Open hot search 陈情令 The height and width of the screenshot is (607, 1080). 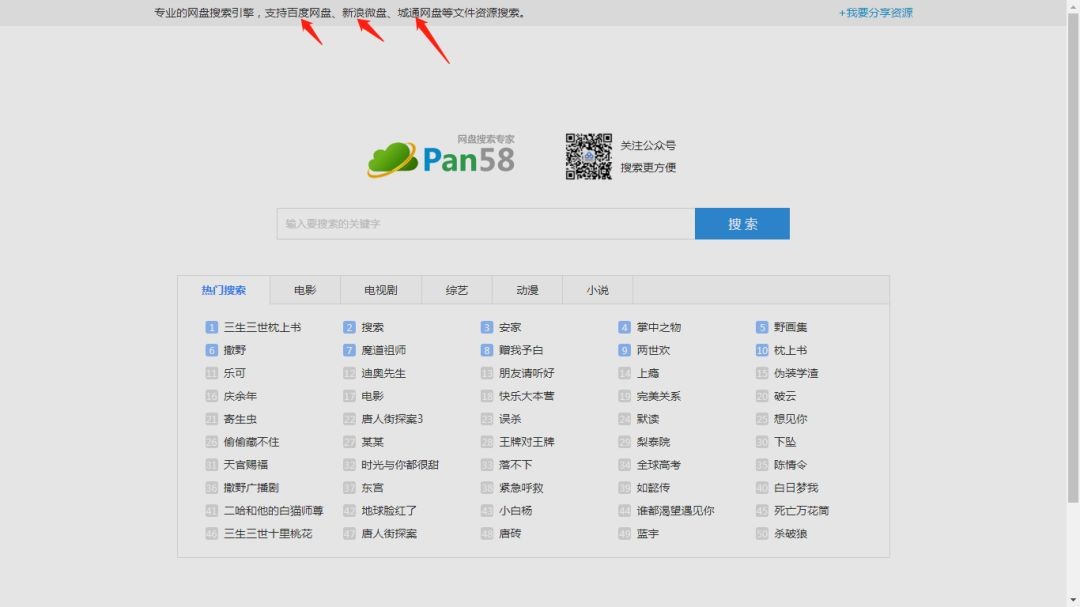click(790, 465)
